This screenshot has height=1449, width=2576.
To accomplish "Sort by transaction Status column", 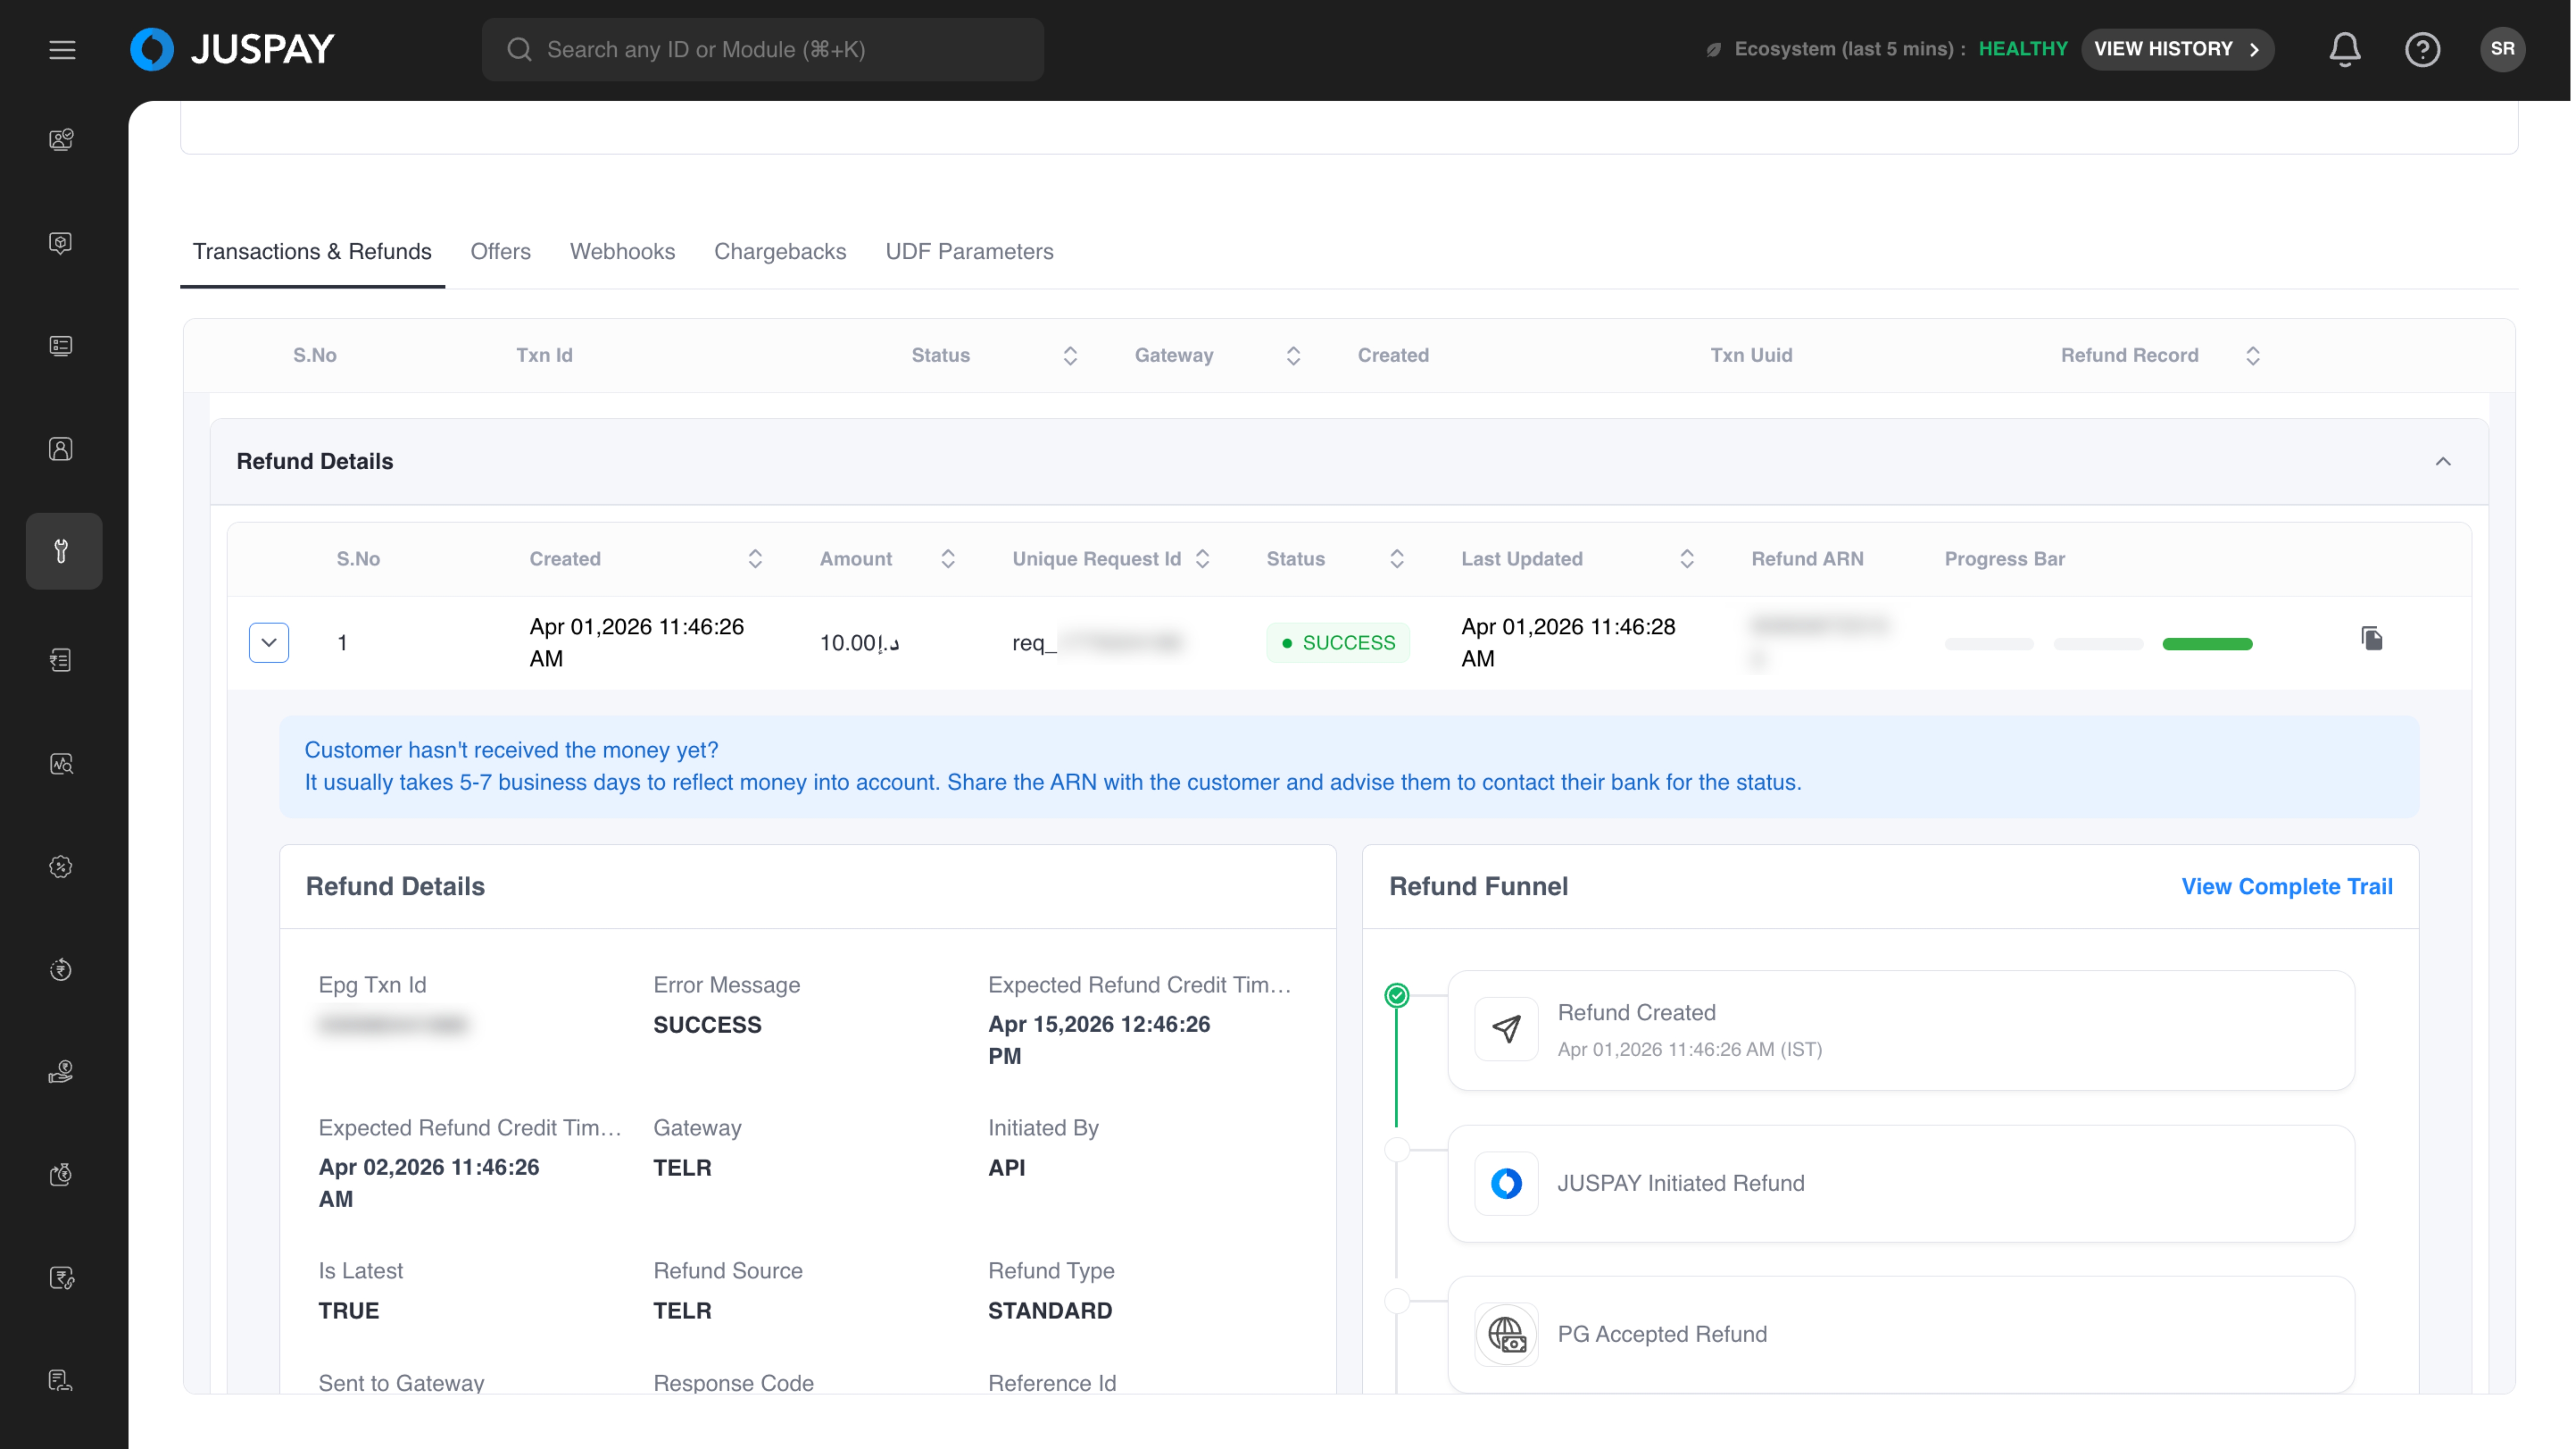I will pyautogui.click(x=1070, y=355).
